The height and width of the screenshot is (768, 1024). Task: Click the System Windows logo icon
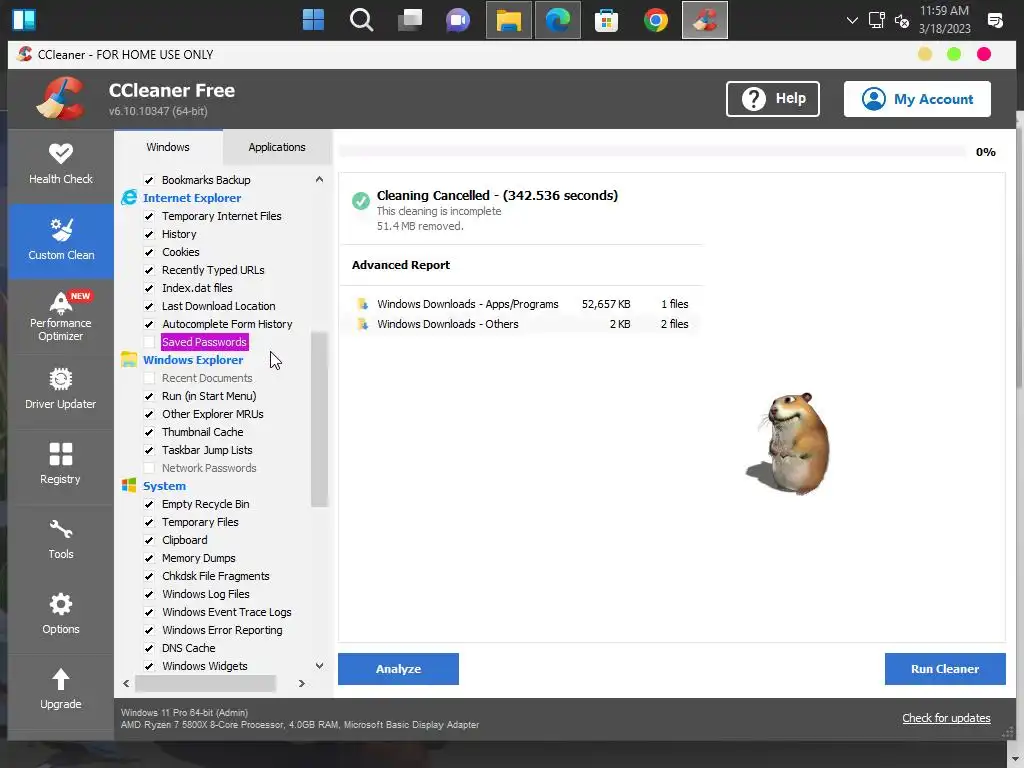(x=129, y=485)
